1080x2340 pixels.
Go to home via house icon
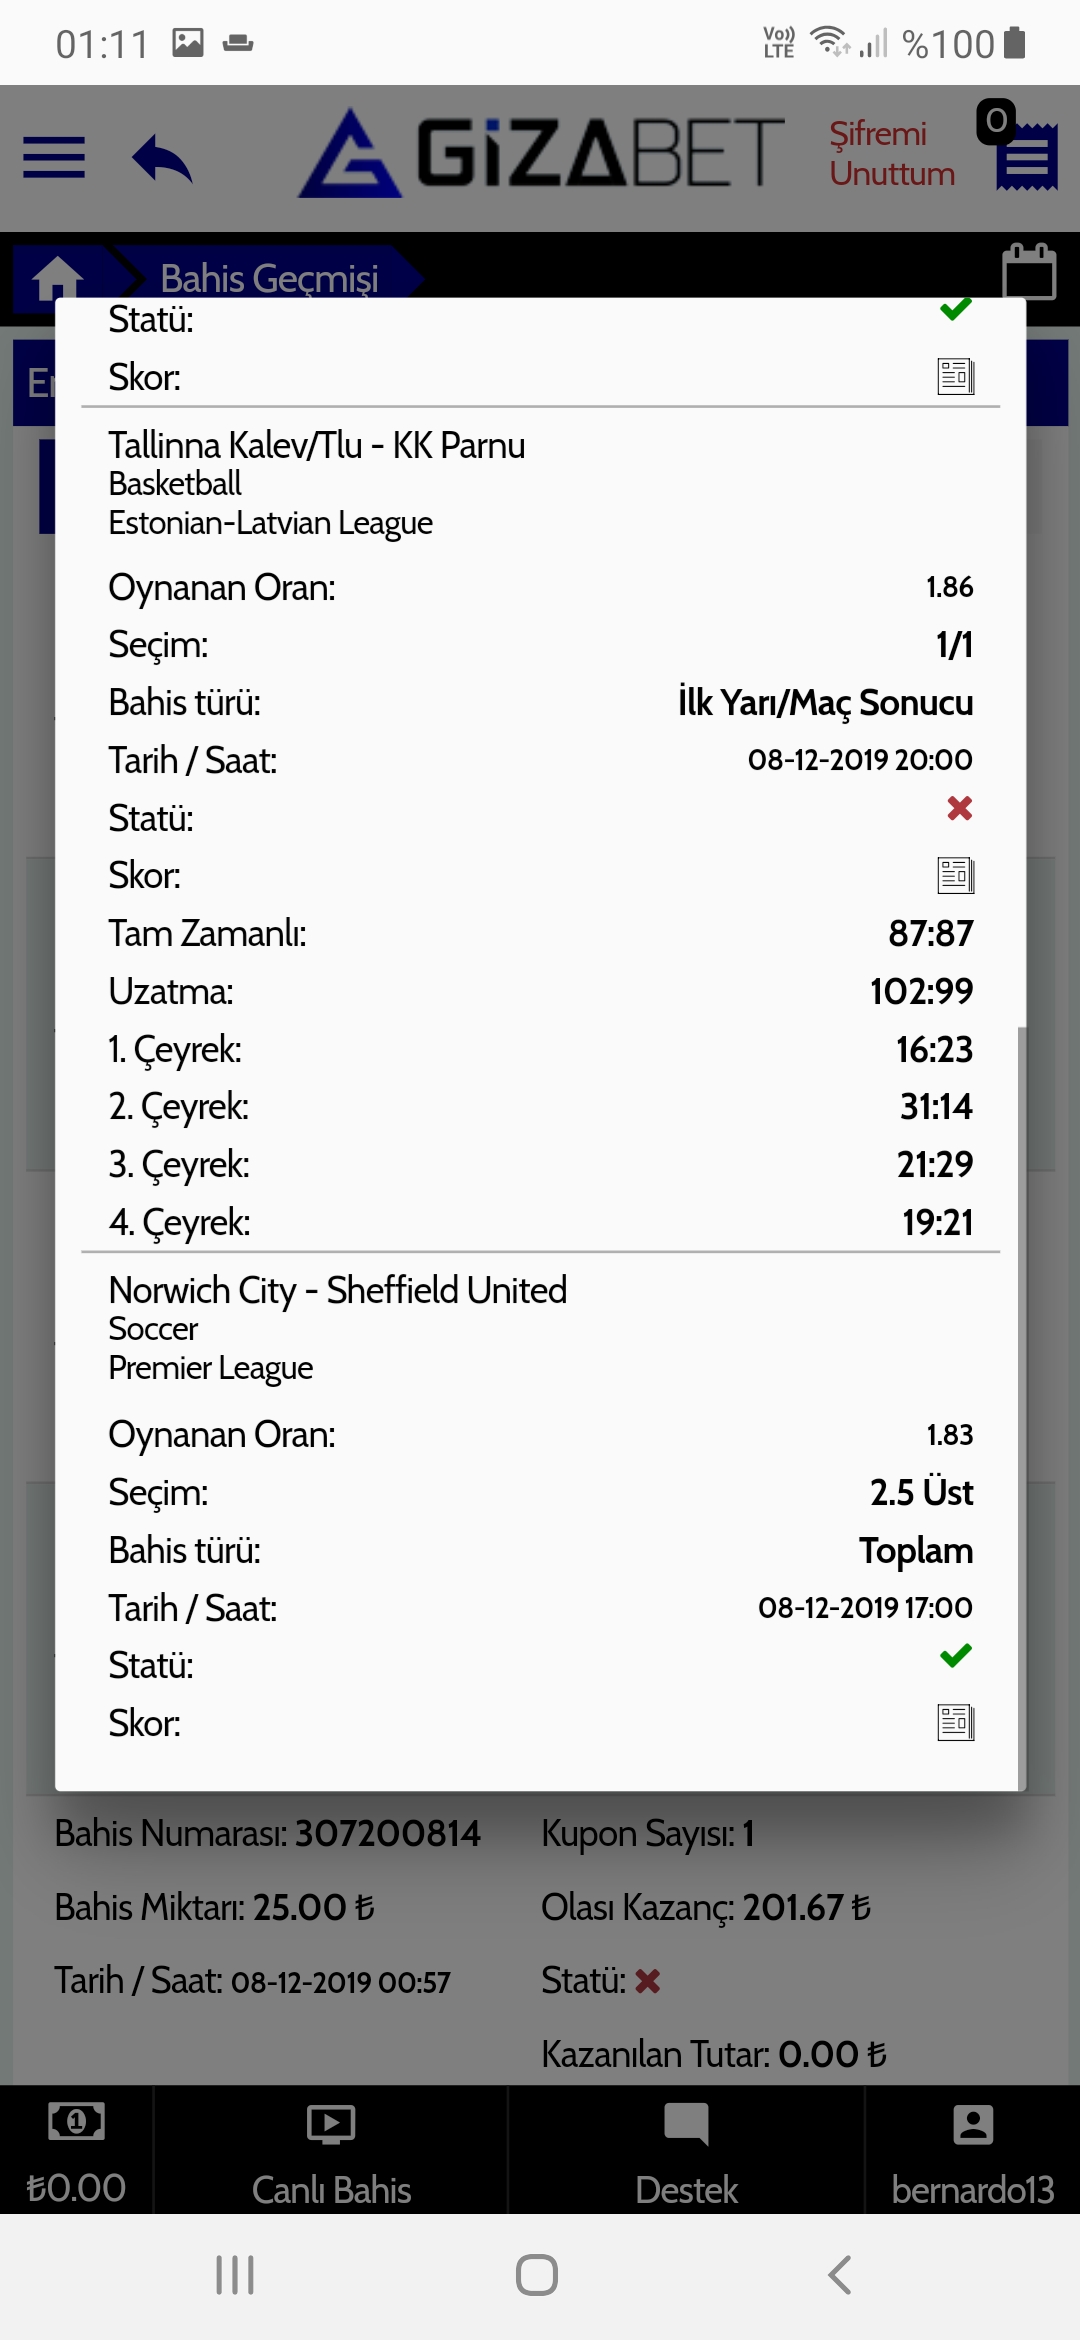[x=58, y=278]
